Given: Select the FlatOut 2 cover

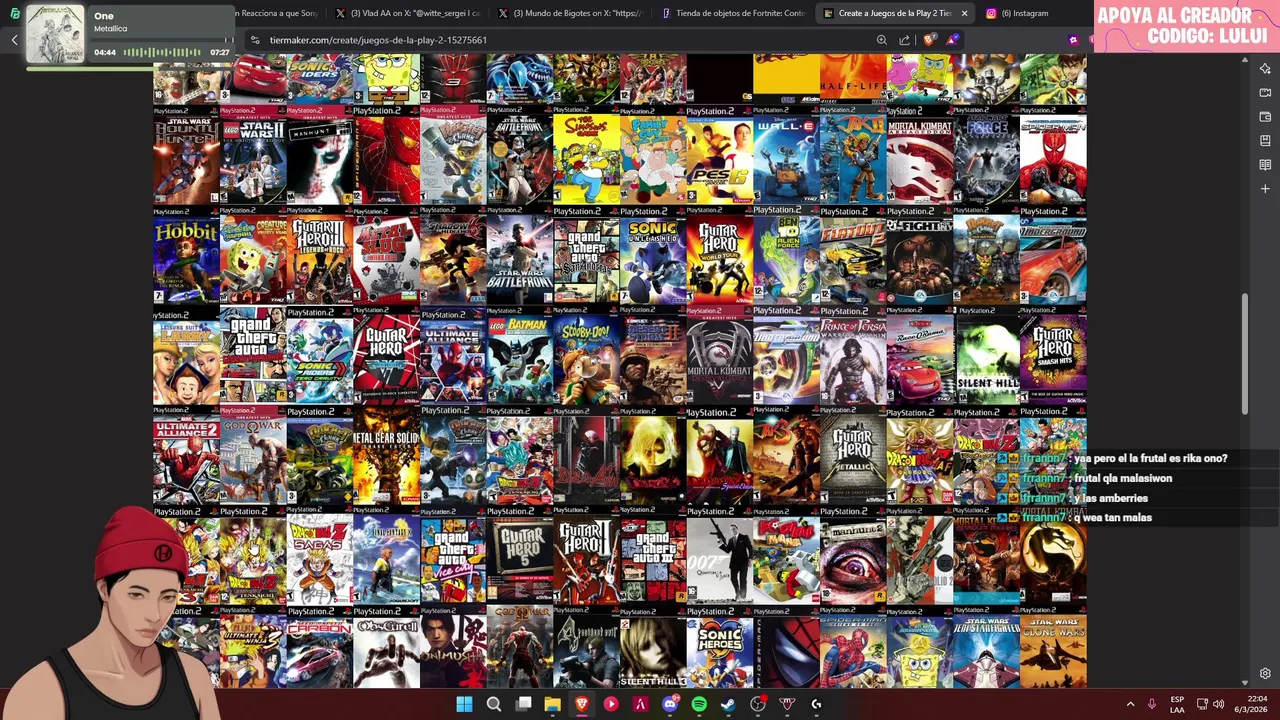Looking at the screenshot, I should point(853,256).
